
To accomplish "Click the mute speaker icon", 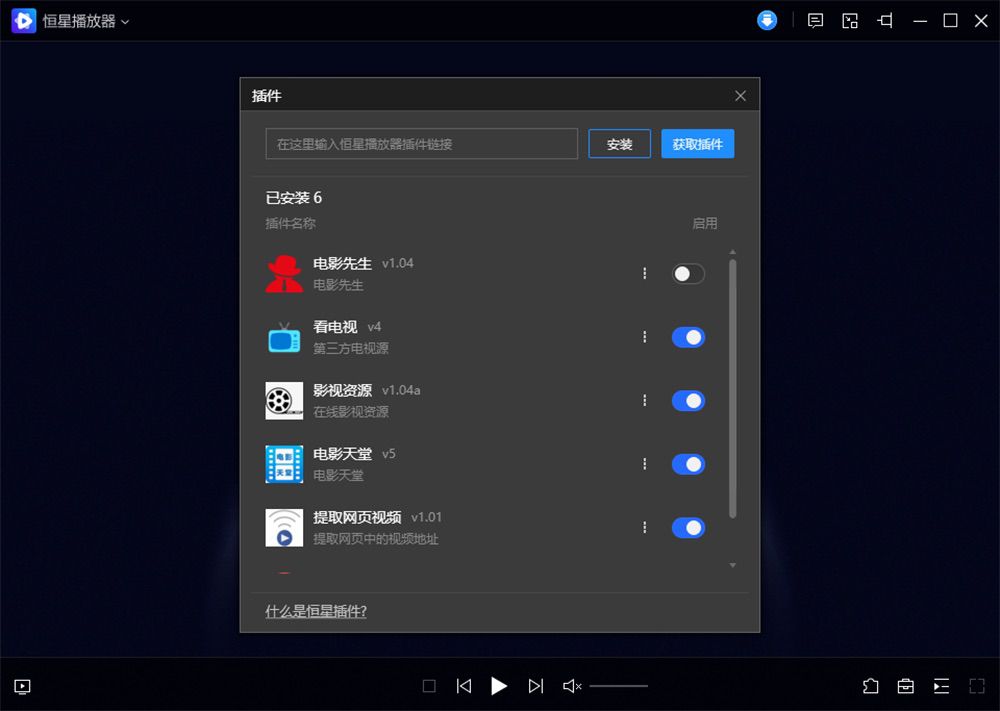I will [572, 686].
